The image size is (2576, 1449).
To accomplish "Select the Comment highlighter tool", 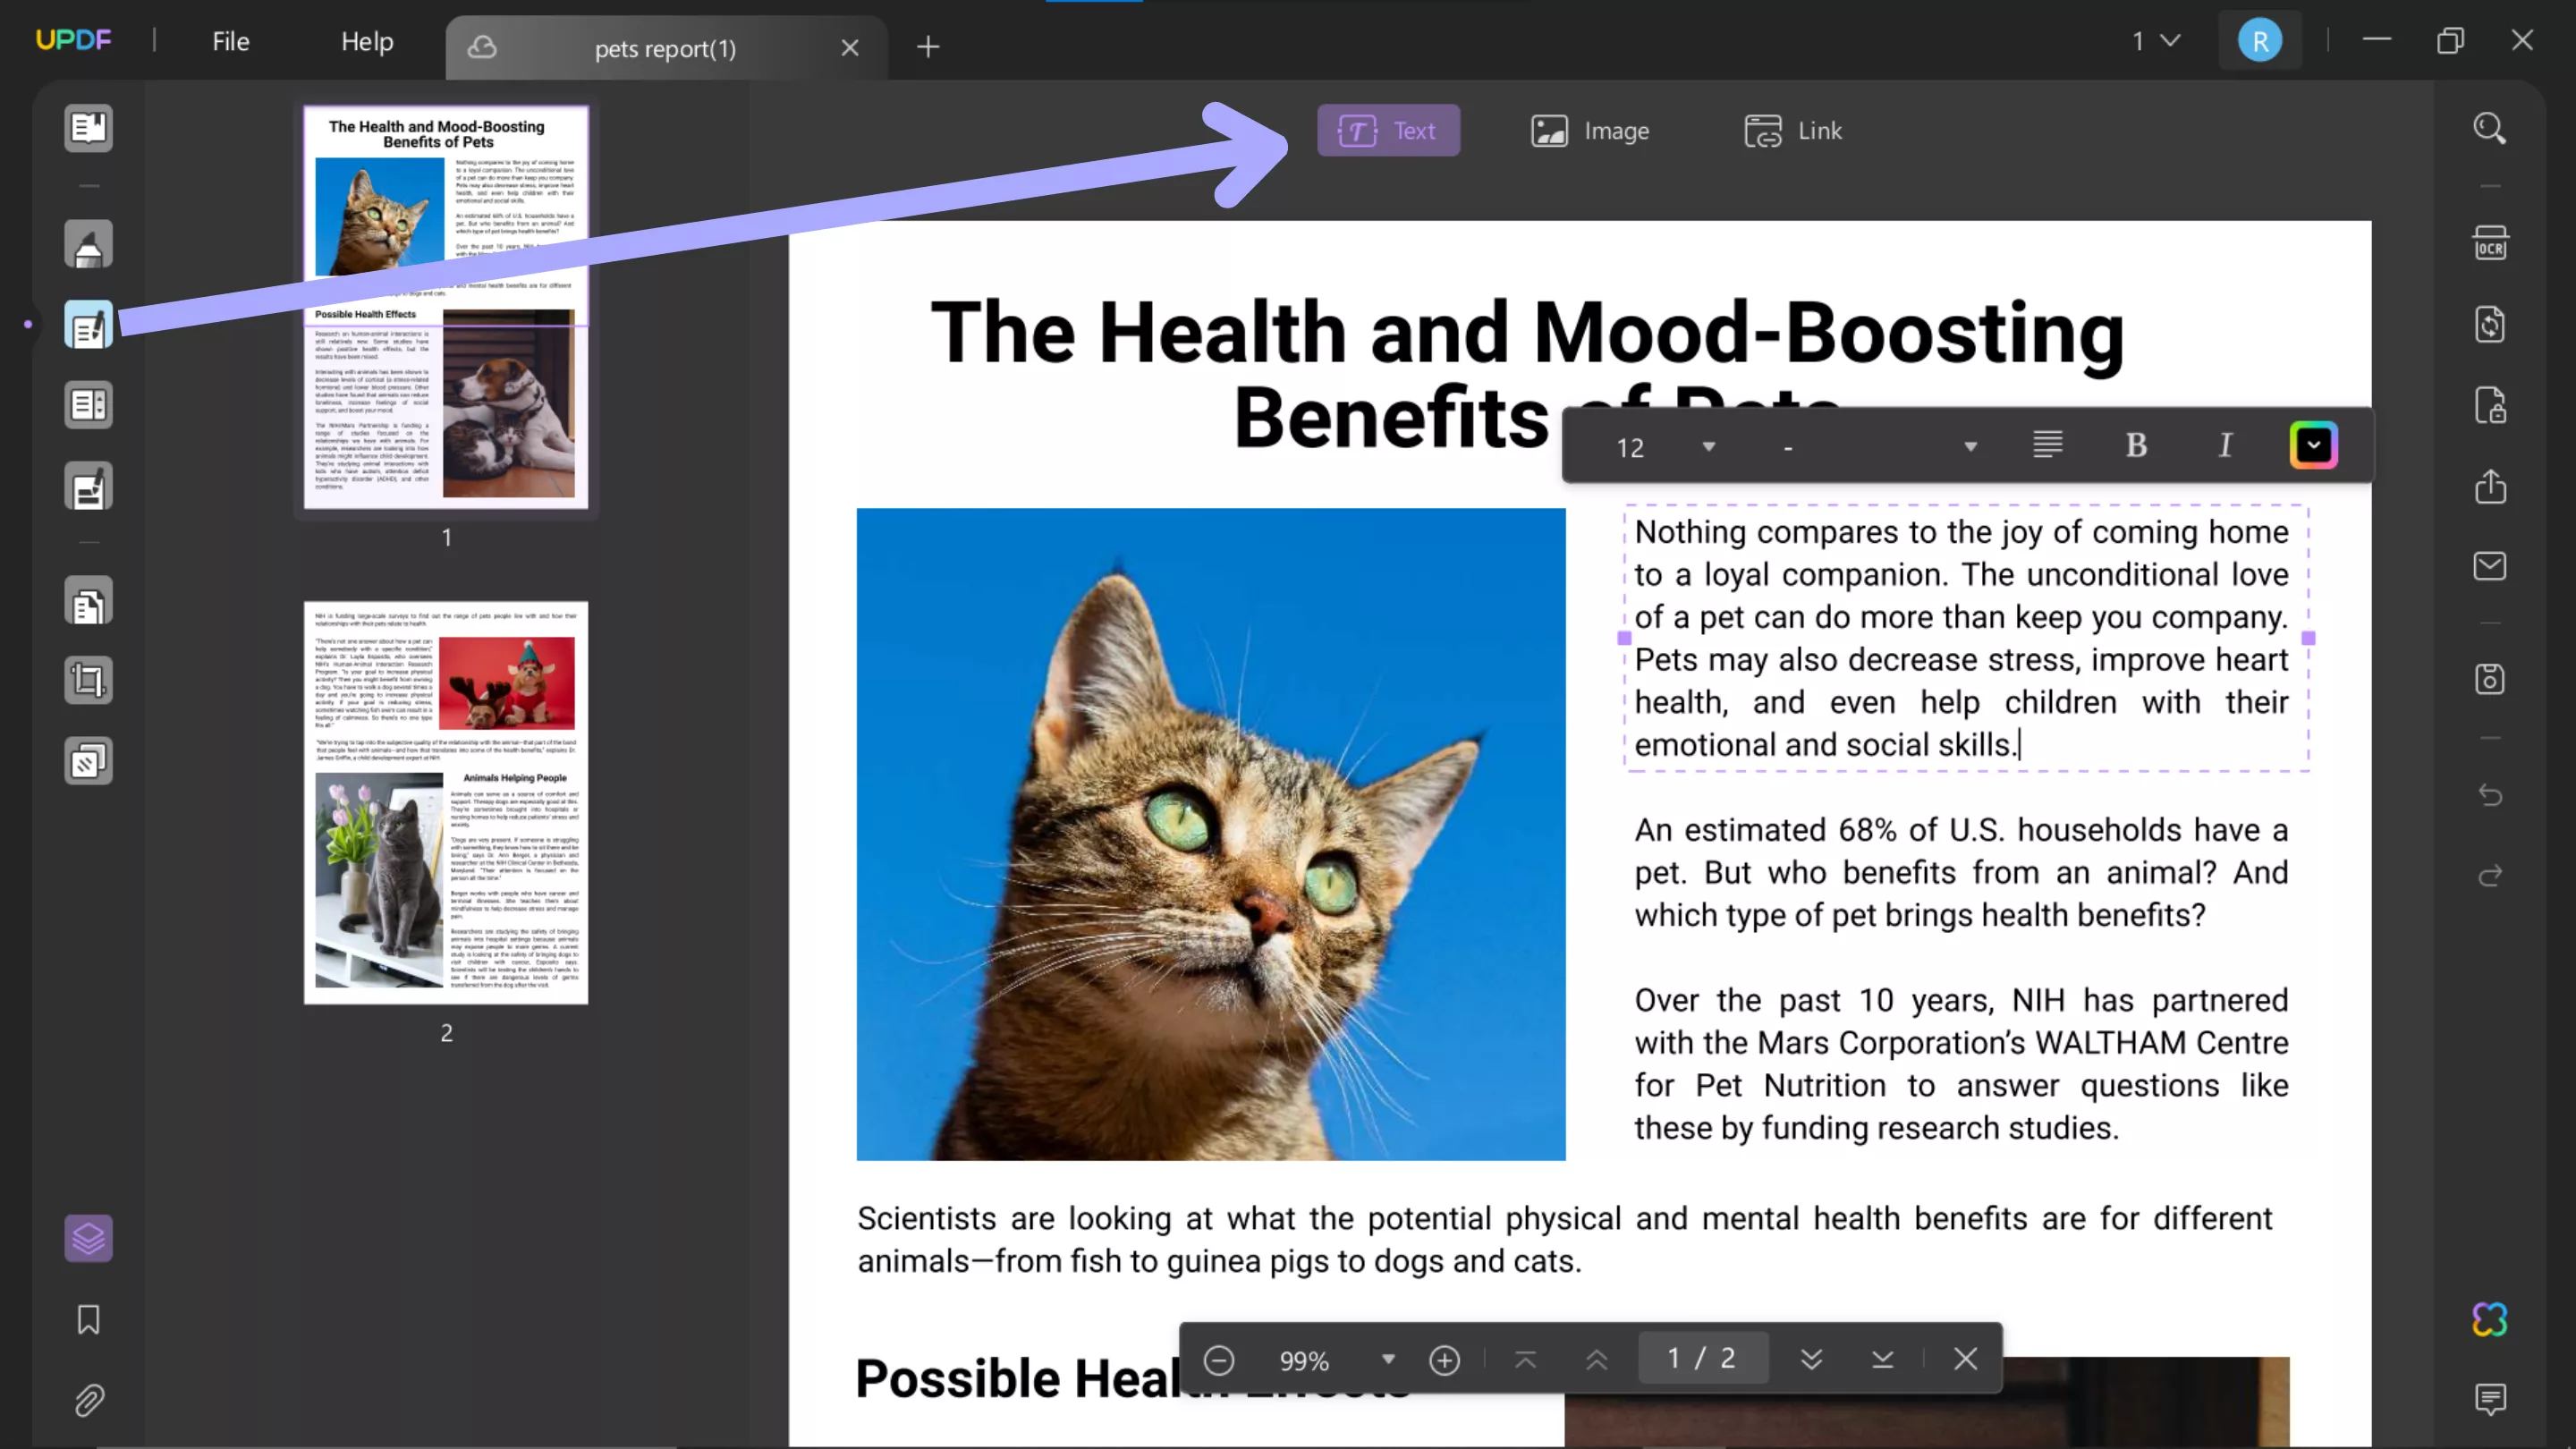I will click(88, 245).
